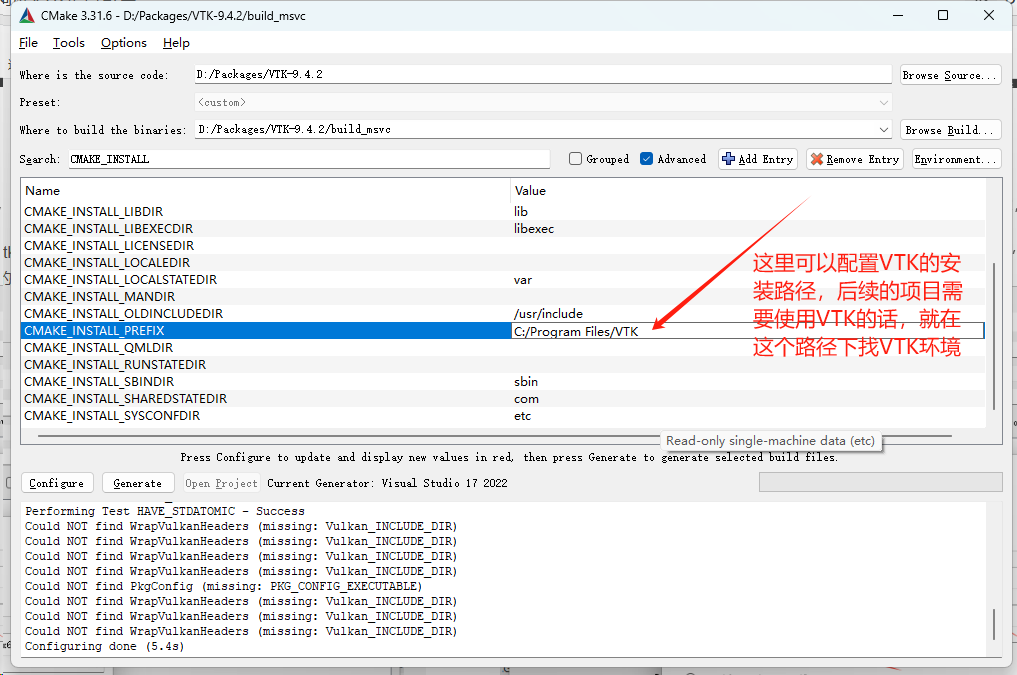Click the Browse Source button

pos(950,75)
